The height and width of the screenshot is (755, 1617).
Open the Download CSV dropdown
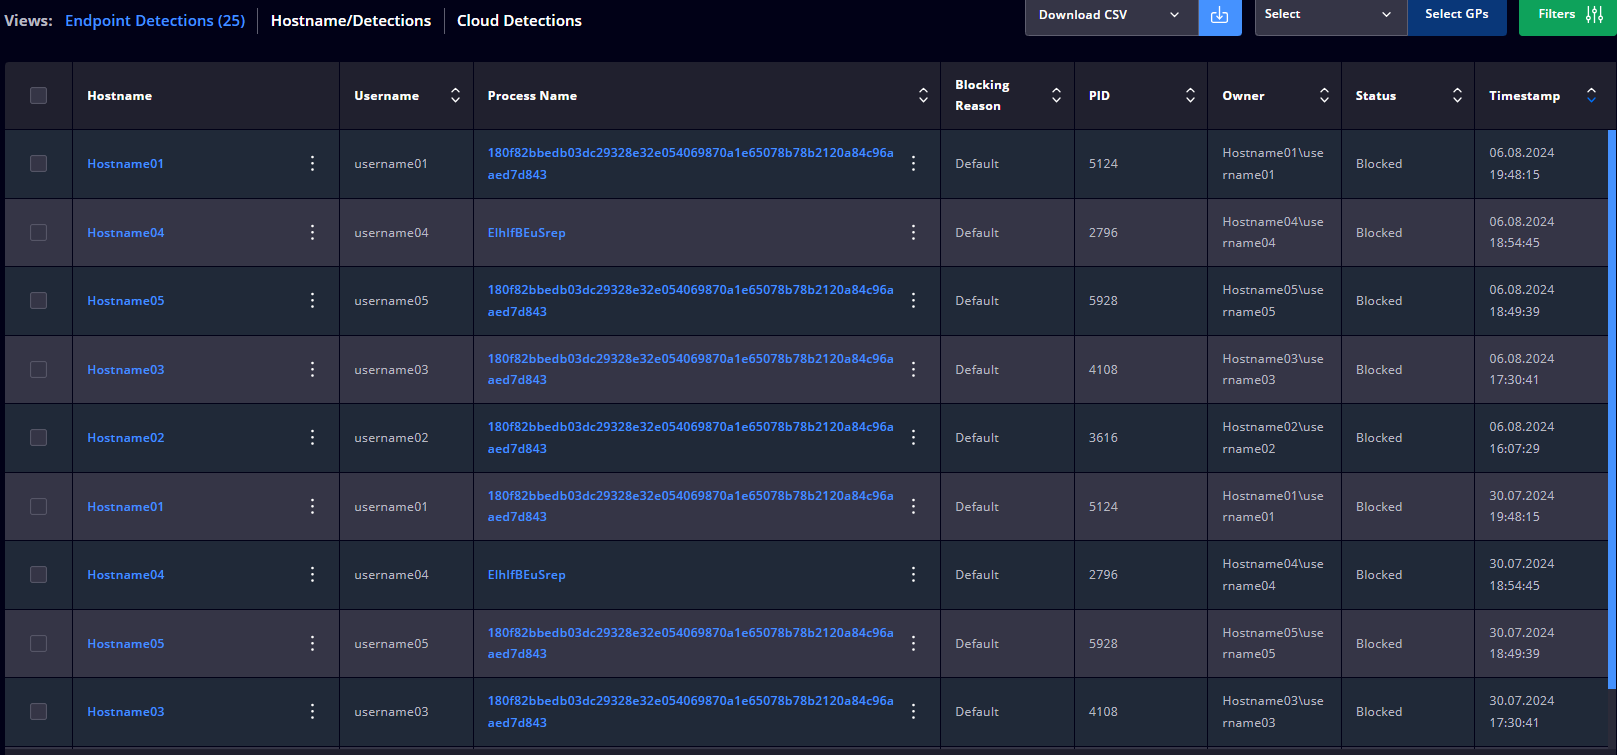1111,15
